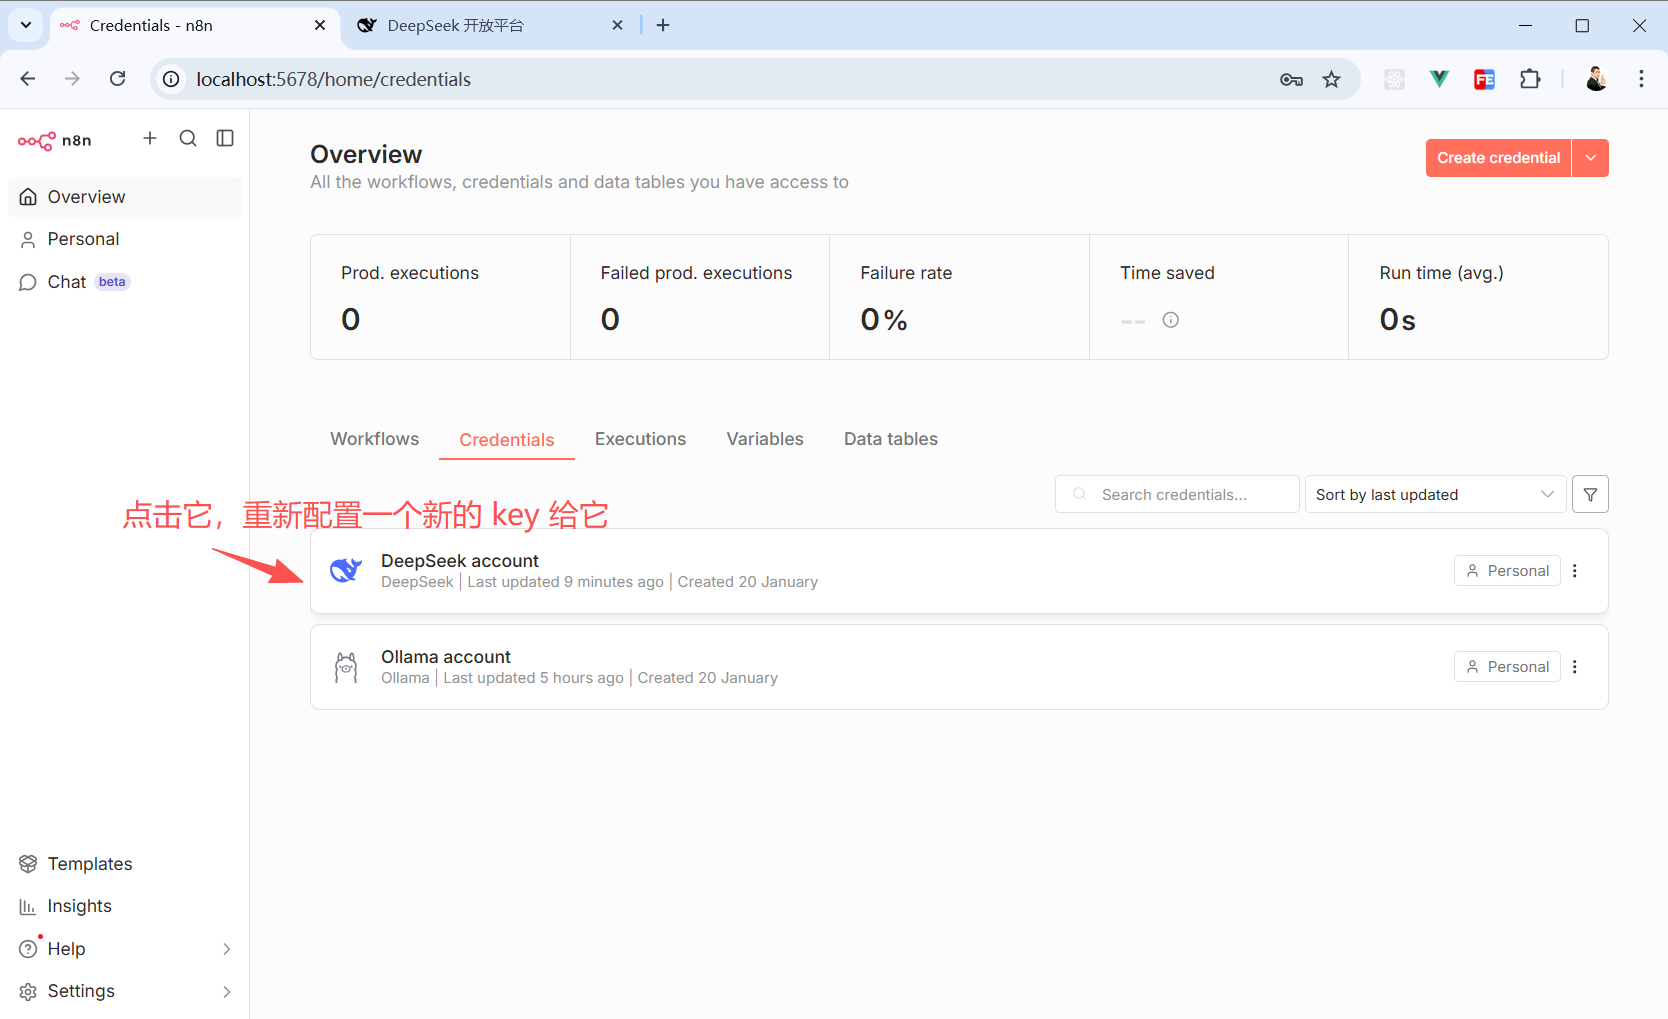Bookmark this page with the star icon
1668x1019 pixels.
[1331, 79]
